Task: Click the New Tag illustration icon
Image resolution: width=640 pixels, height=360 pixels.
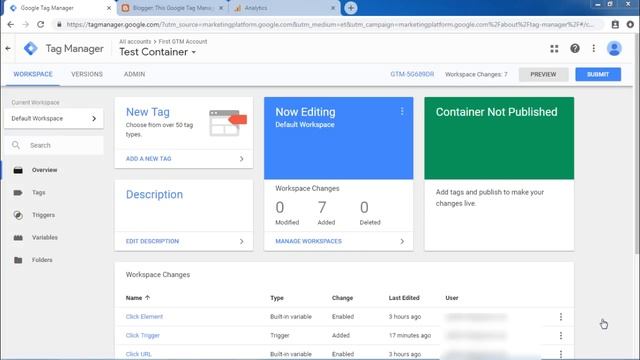Action: 227,123
